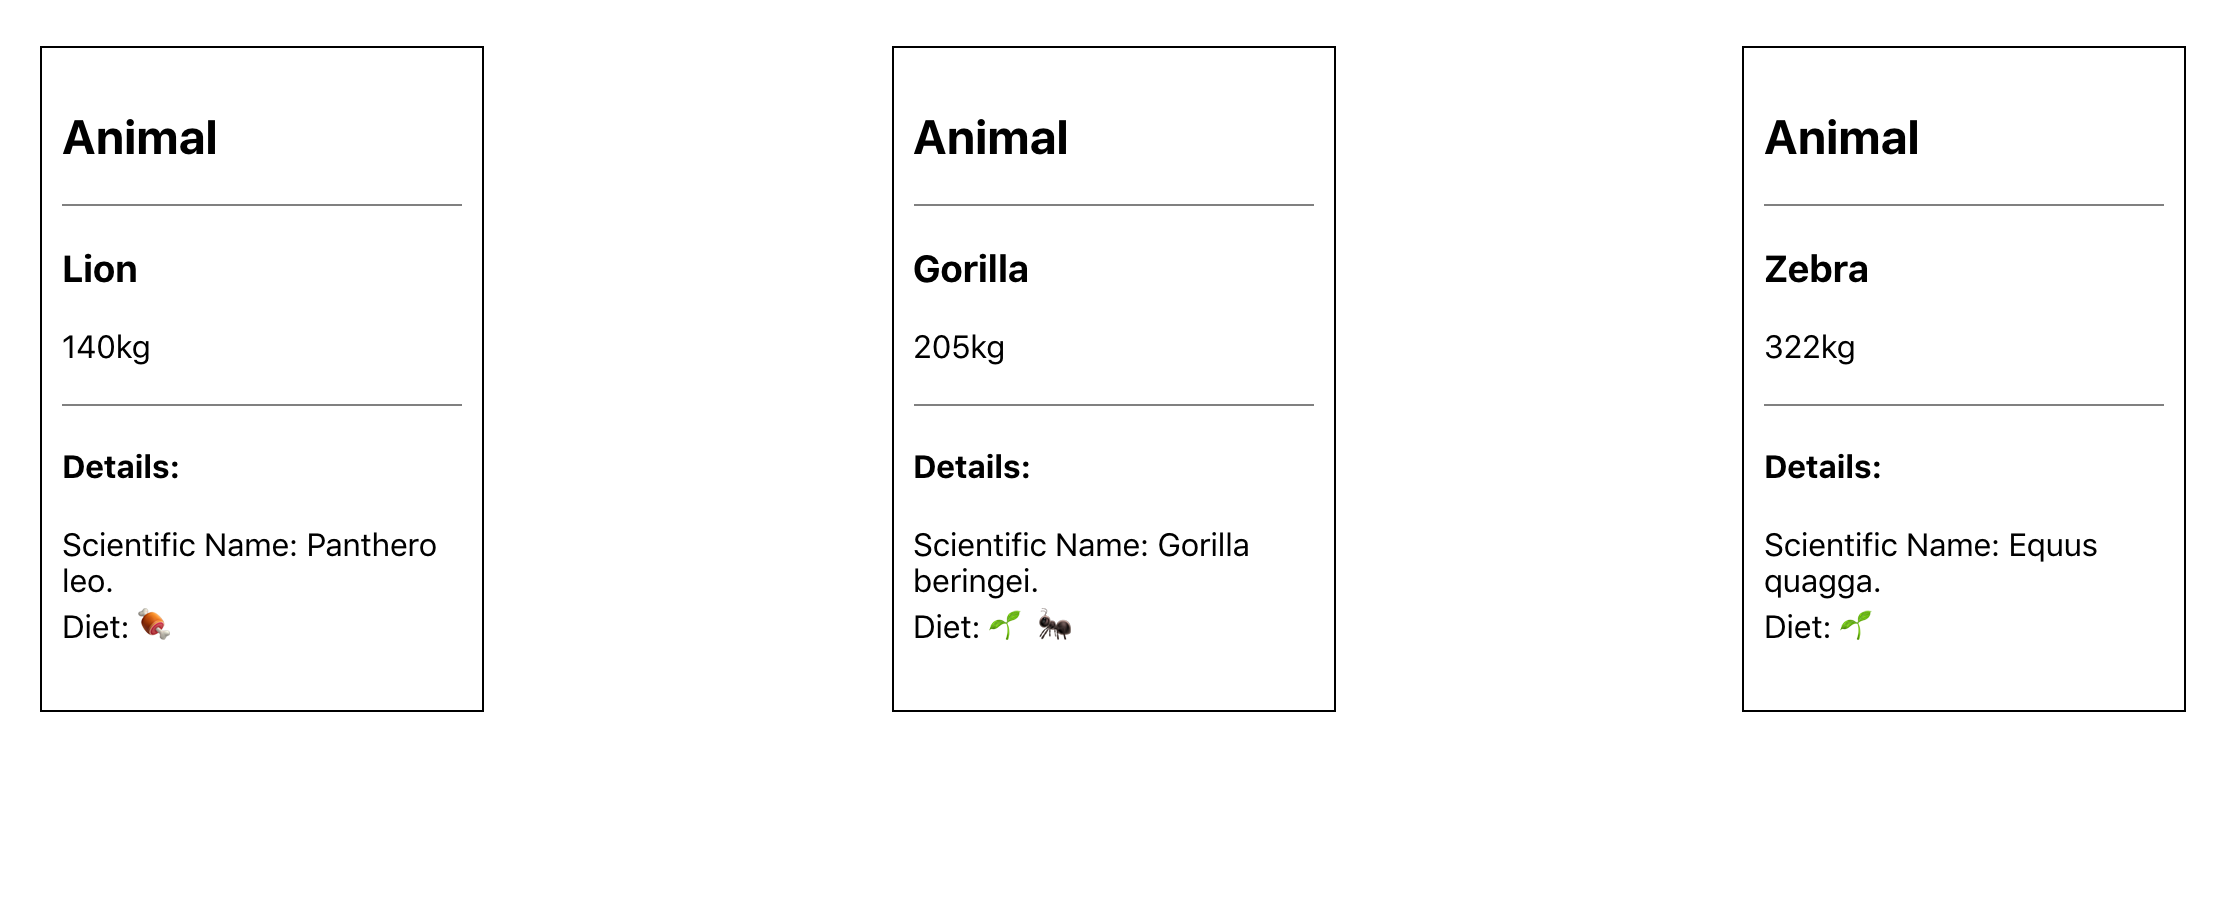Click the seedling emoji in Zebra's diet
2234x916 pixels.
click(1855, 625)
